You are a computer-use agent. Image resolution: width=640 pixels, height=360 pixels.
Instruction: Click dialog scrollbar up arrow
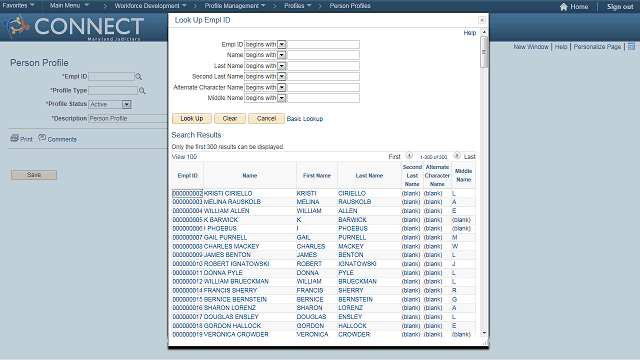[484, 32]
